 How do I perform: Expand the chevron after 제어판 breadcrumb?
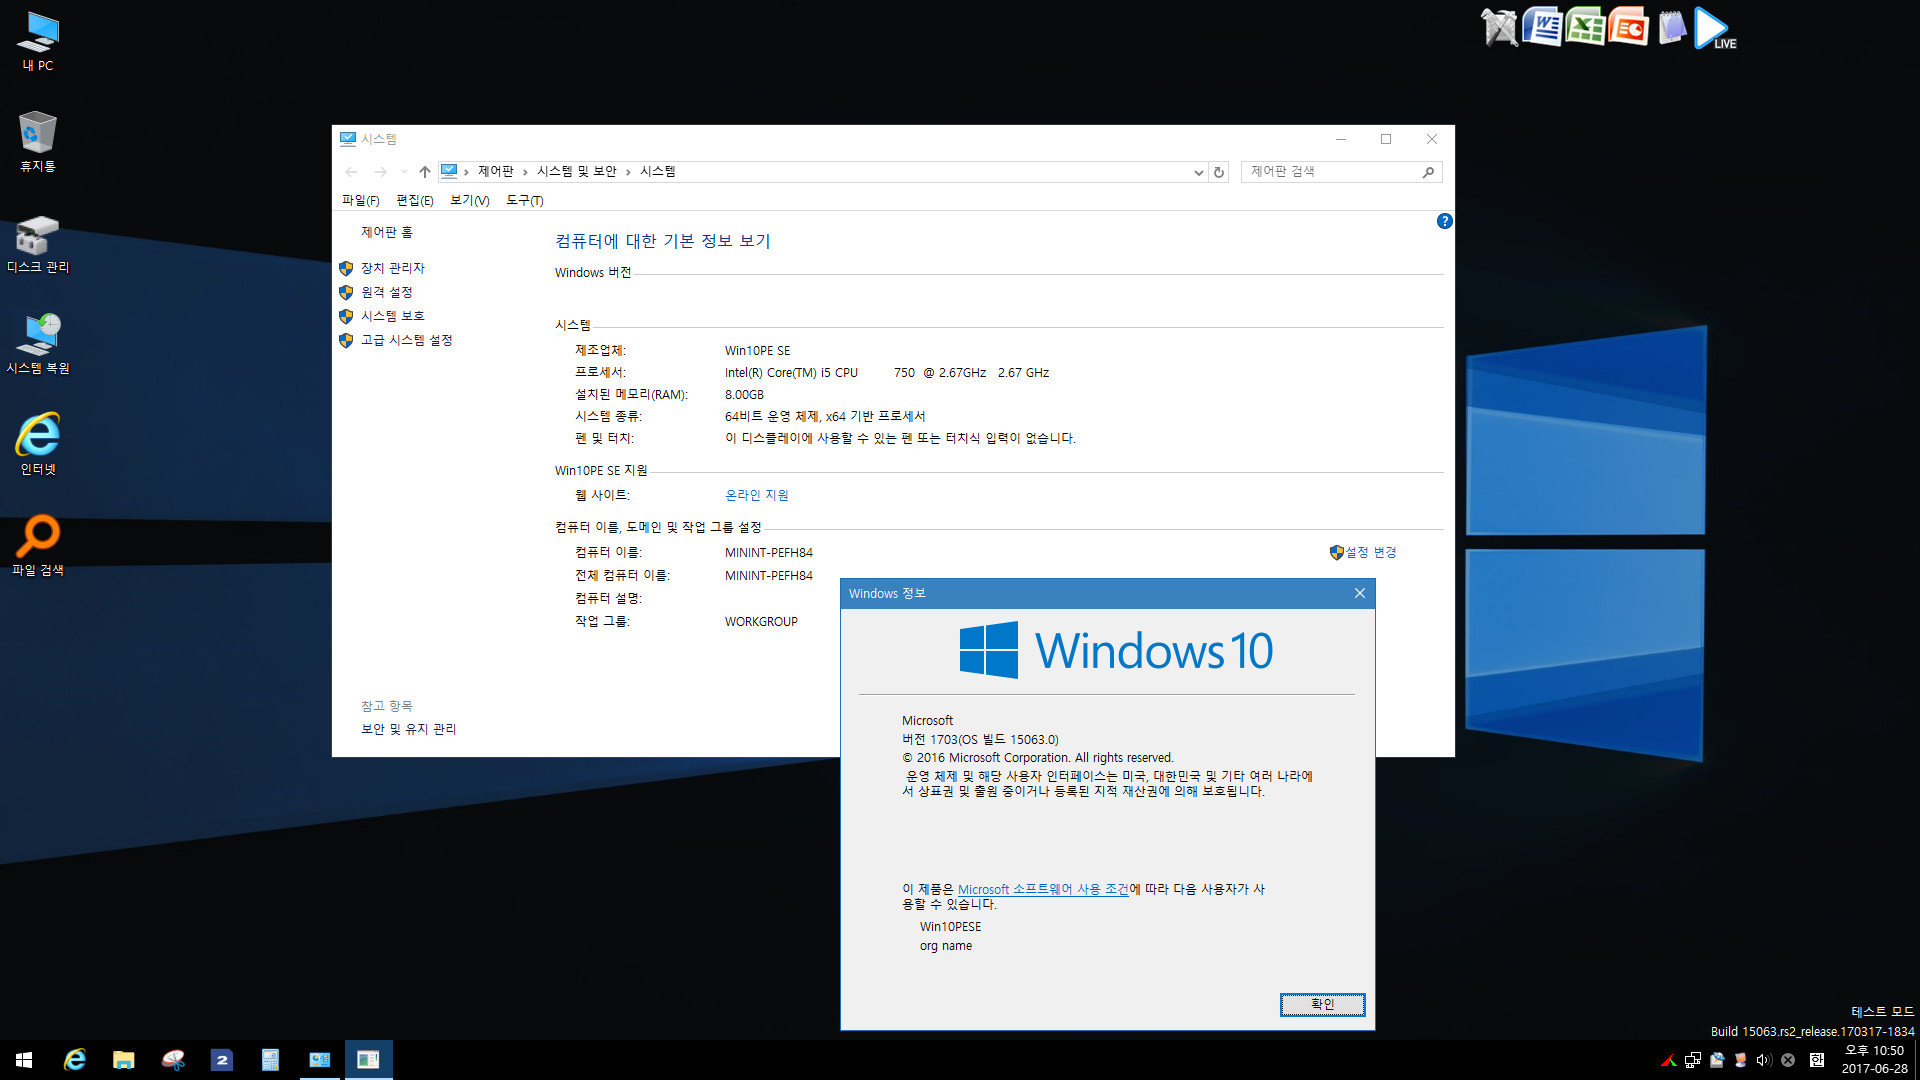tap(525, 172)
